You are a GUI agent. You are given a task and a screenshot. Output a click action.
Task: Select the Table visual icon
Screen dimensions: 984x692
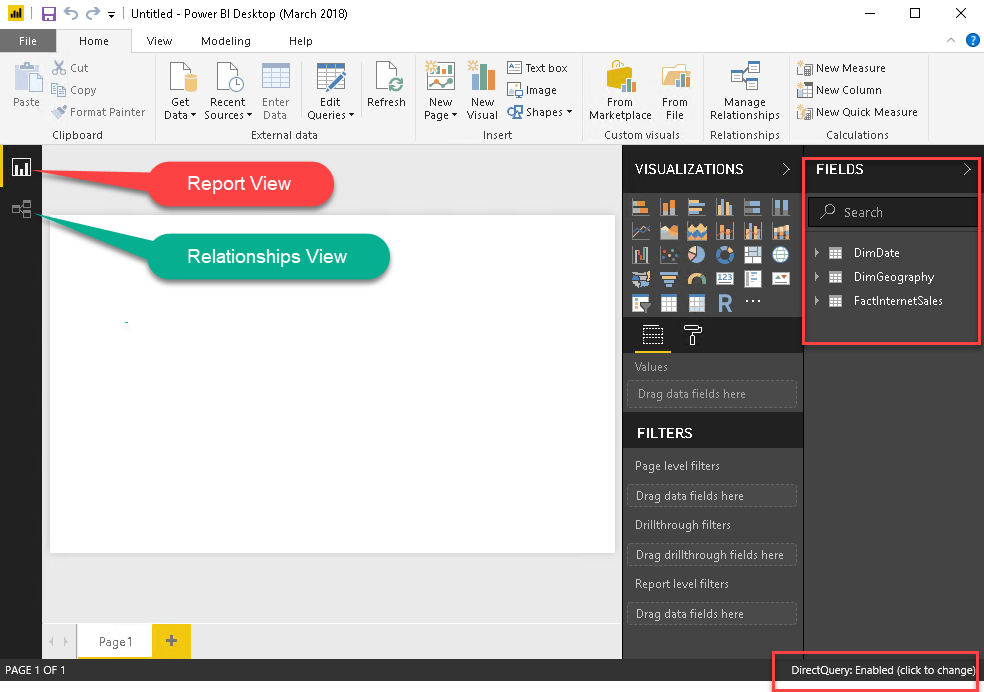pos(669,302)
